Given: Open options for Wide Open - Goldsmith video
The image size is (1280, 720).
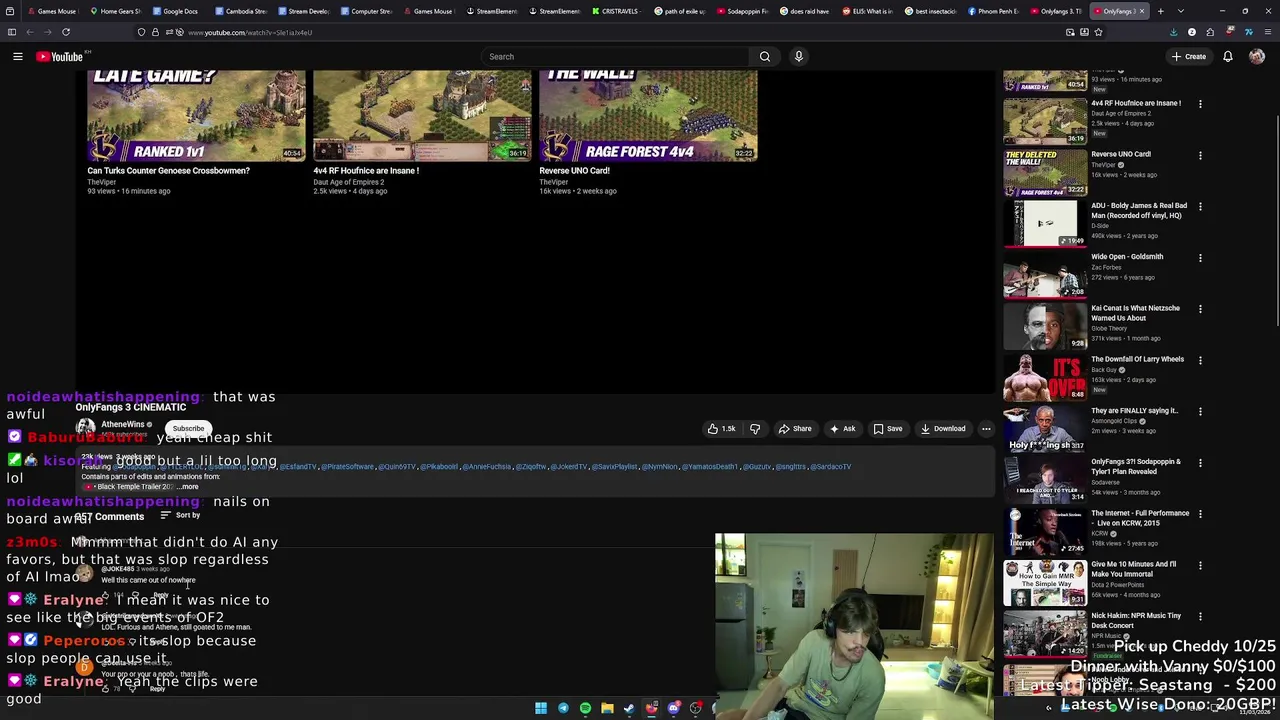Looking at the screenshot, I should (x=1200, y=258).
